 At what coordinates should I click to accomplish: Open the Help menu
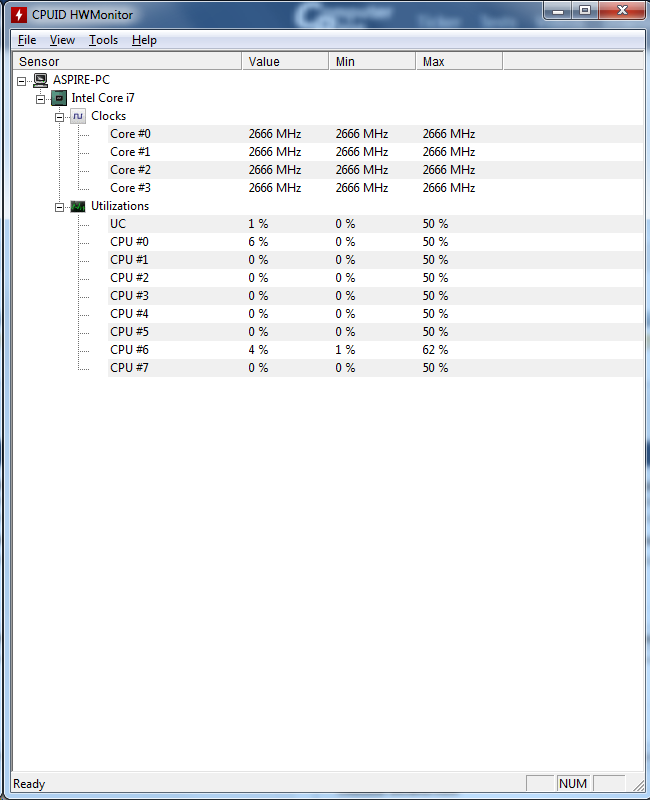pyautogui.click(x=144, y=40)
